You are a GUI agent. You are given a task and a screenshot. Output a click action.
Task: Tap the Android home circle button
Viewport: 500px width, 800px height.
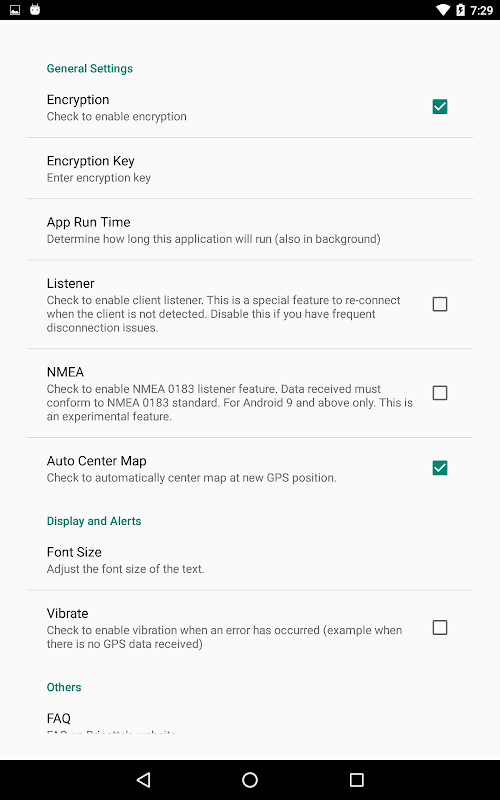click(x=249, y=779)
